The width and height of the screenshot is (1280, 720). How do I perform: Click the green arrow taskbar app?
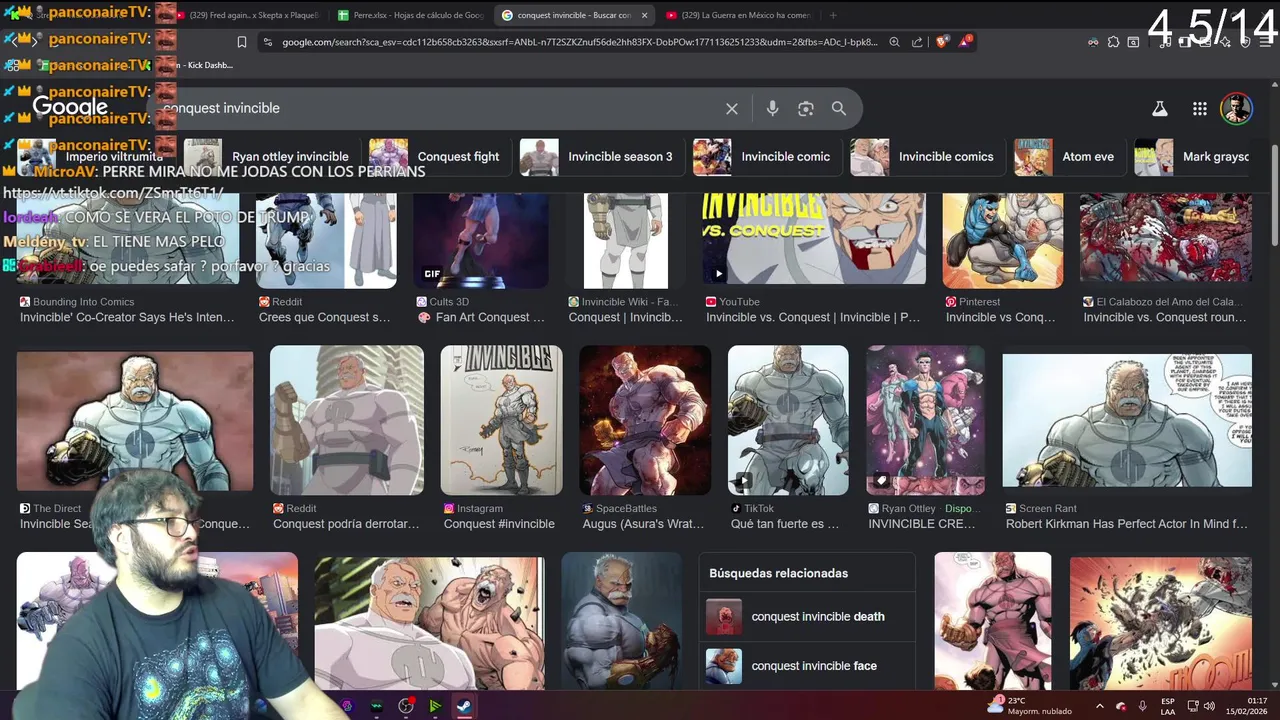point(435,706)
